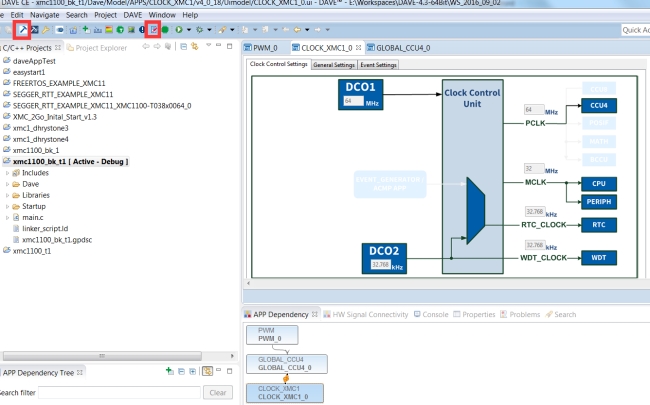Click the red-highlighted Generate Code toolbar icon

tap(153, 30)
